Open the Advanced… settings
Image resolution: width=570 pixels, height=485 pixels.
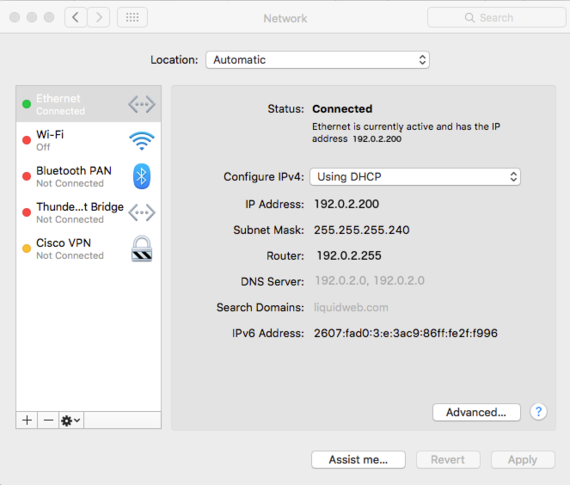coord(476,412)
